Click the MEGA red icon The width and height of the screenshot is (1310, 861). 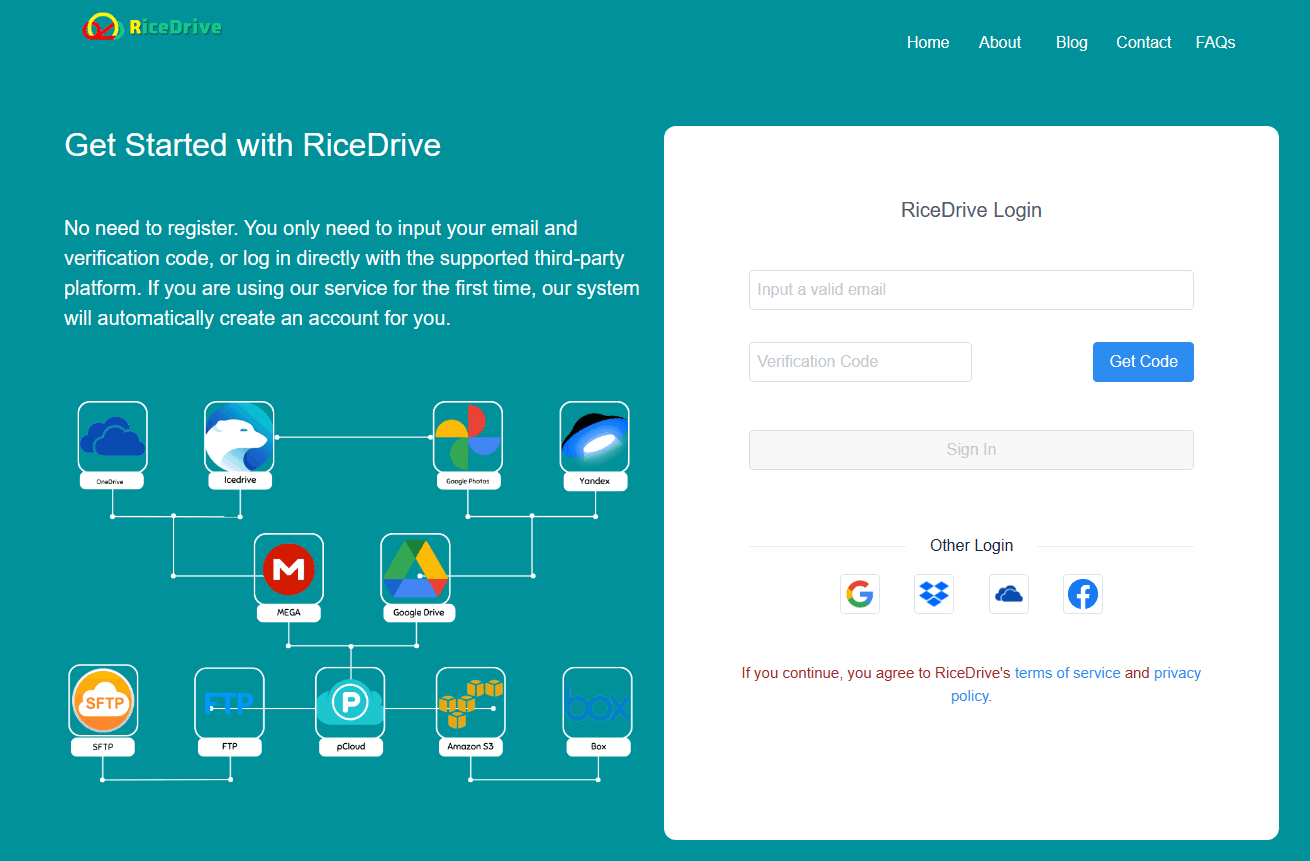click(289, 569)
